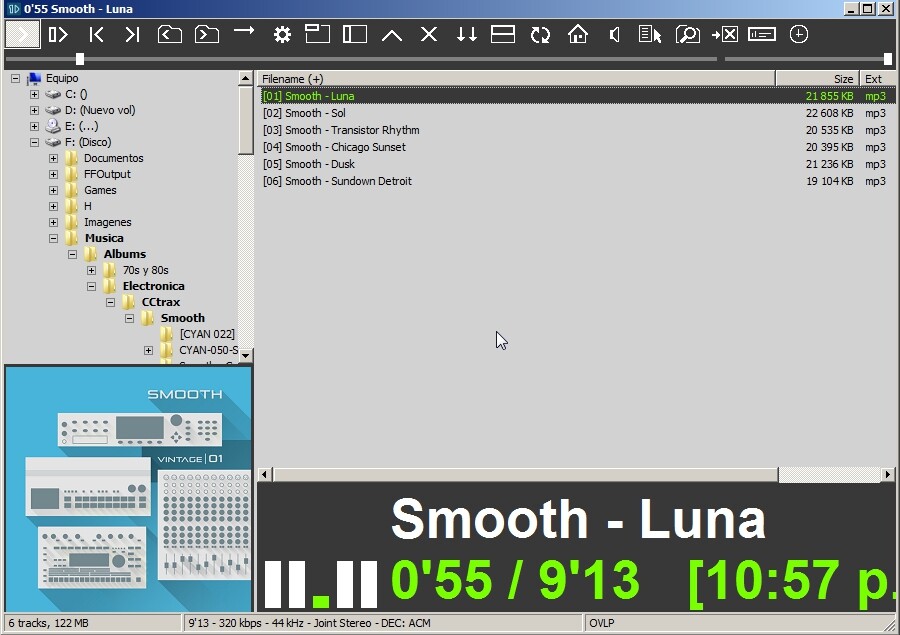Click the play button in the toolbar
The height and width of the screenshot is (635, 900).
(22, 34)
